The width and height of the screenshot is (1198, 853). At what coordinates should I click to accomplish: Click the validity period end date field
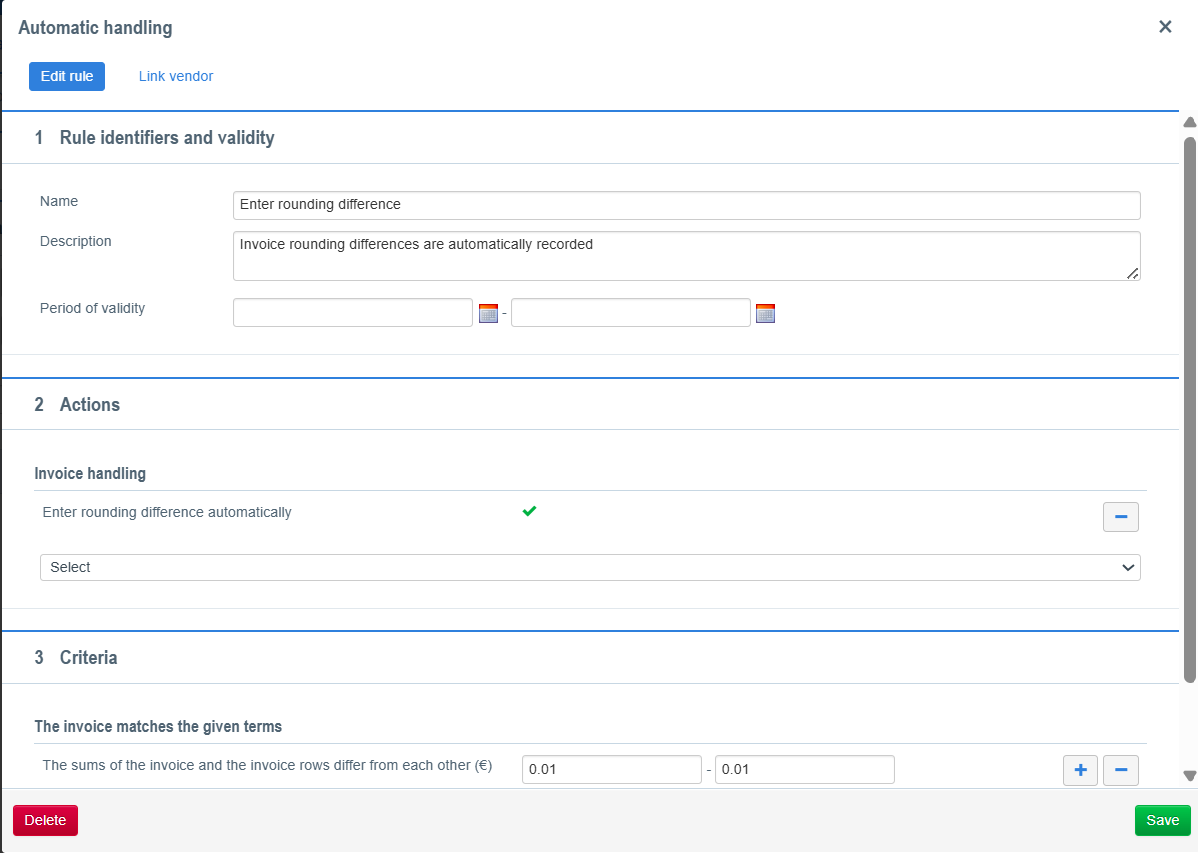(x=630, y=313)
